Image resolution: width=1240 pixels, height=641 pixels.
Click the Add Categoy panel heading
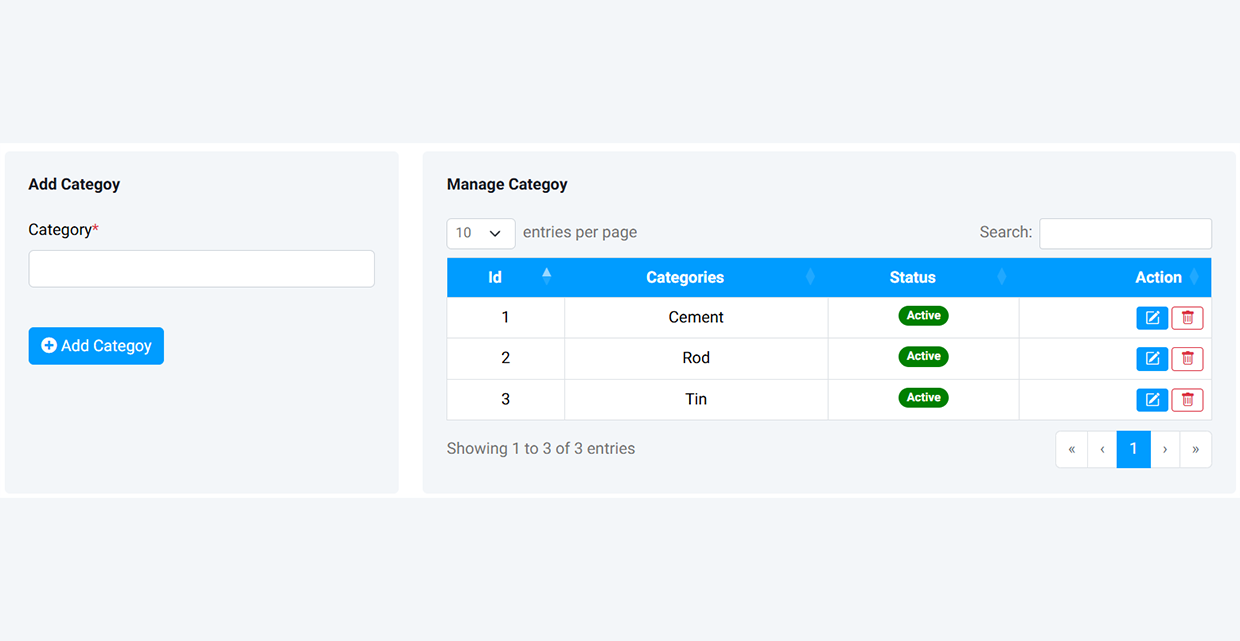(74, 184)
